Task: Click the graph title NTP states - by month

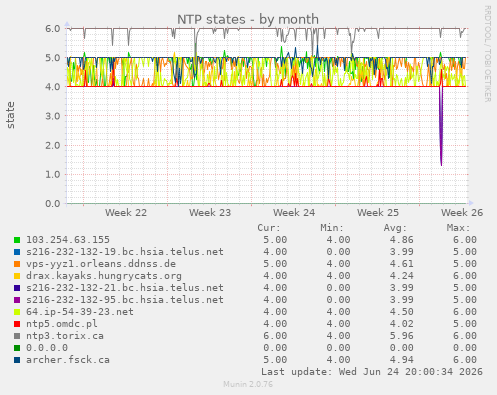Action: click(x=248, y=20)
